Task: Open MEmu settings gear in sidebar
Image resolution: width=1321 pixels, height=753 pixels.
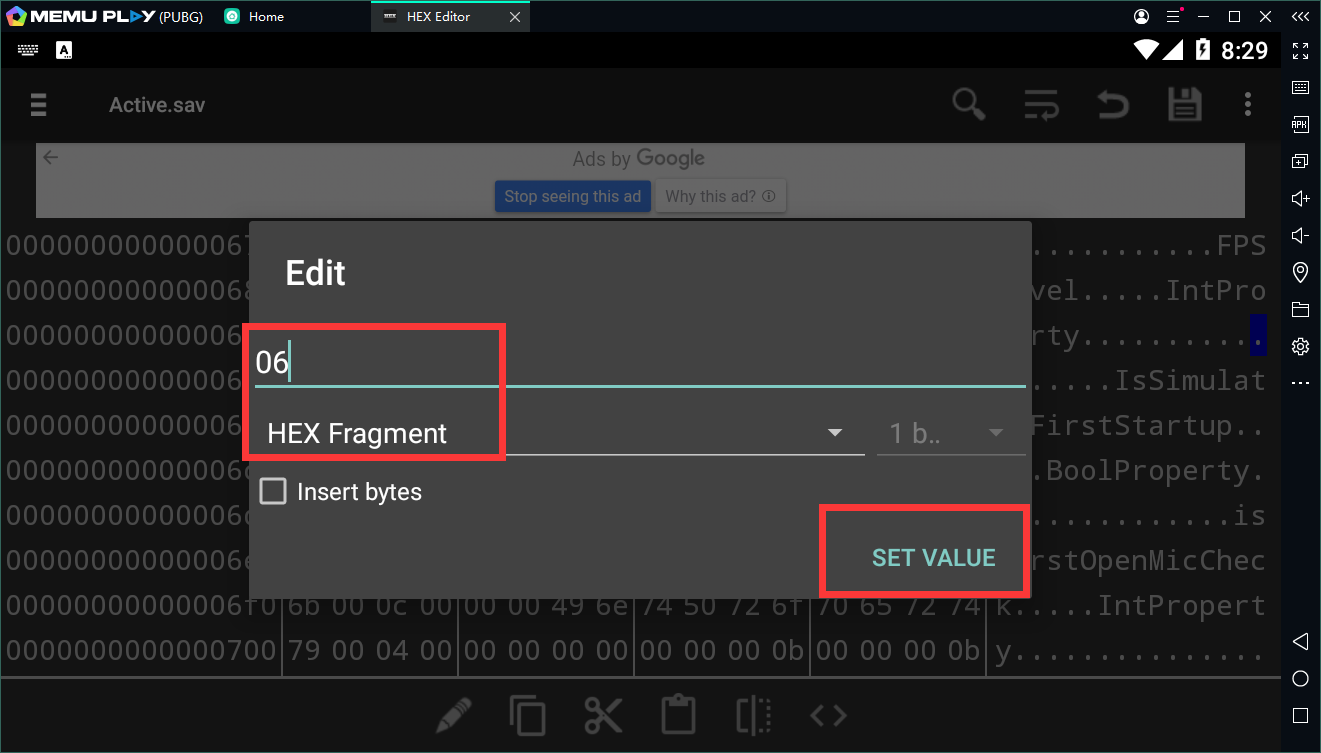Action: [x=1300, y=346]
